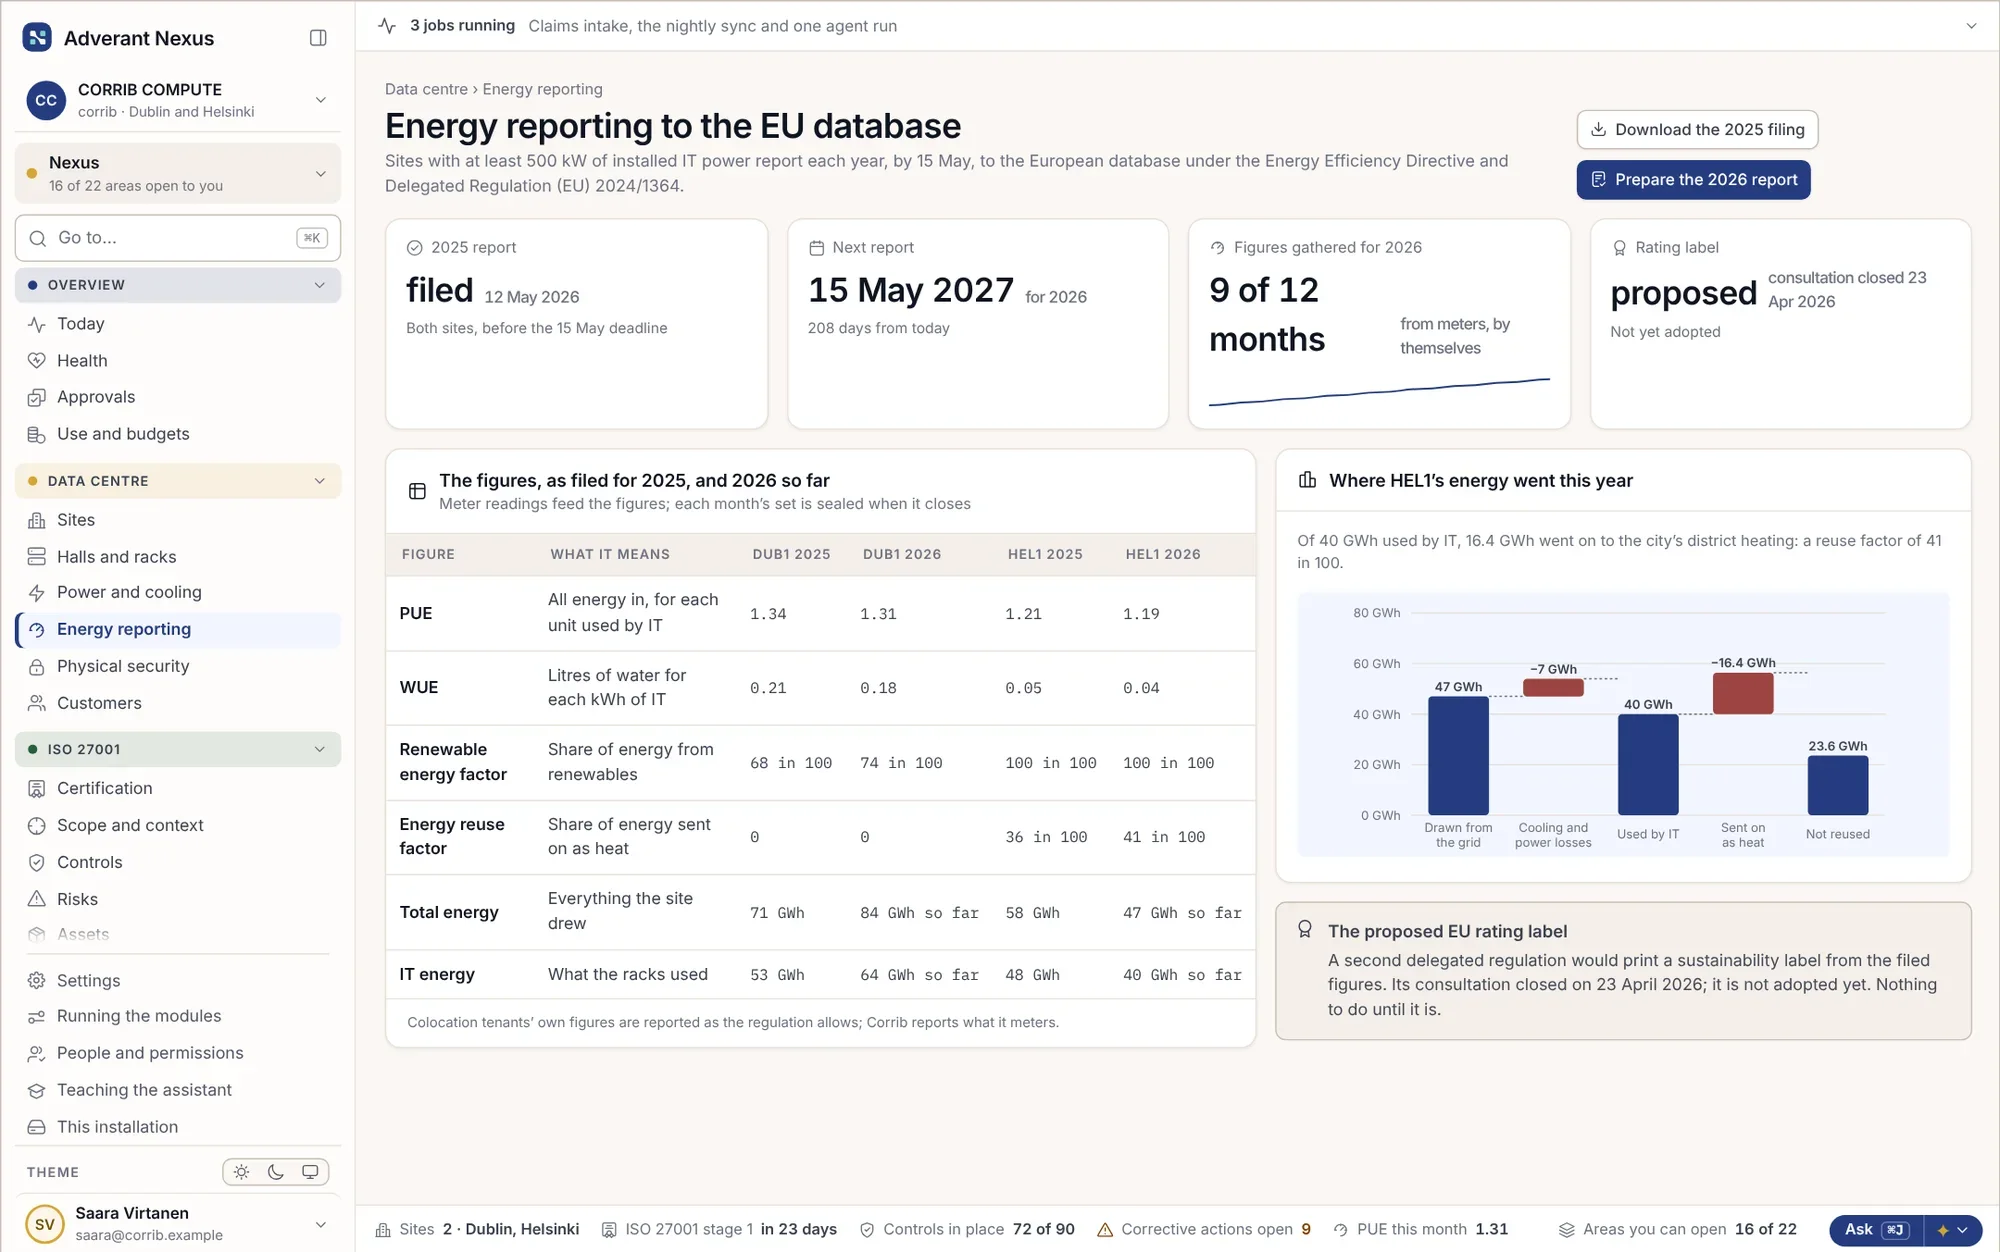Open Today activity icon in sidebar
Image resolution: width=2000 pixels, height=1252 pixels.
[x=37, y=324]
